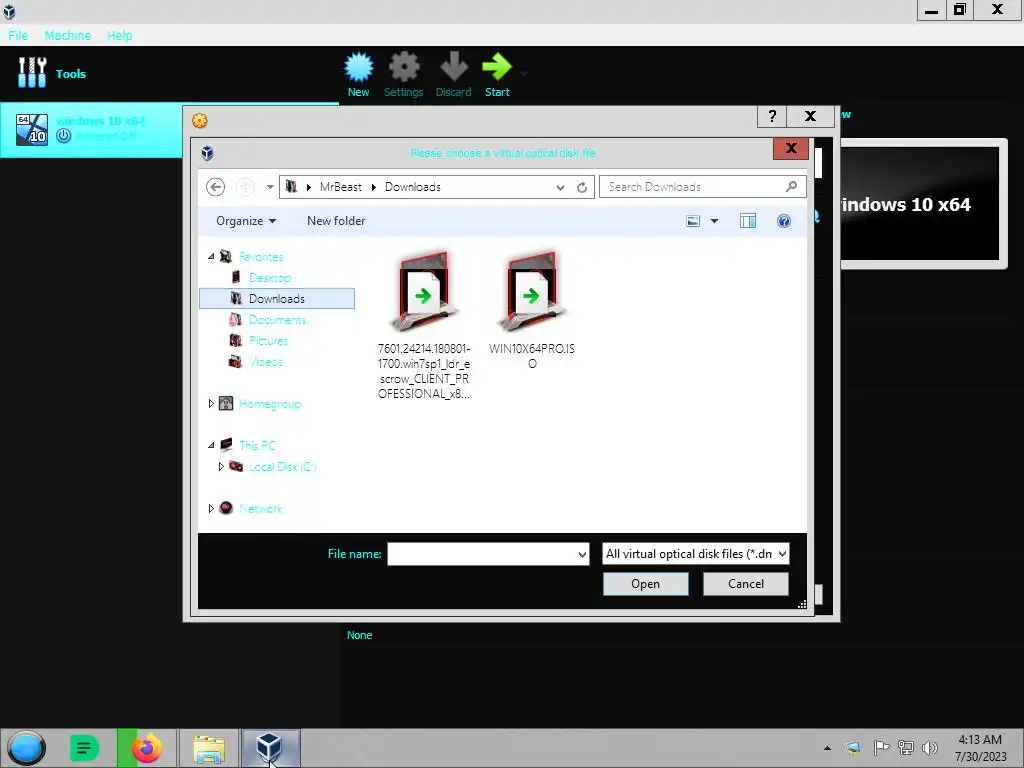Open the Machine menu

coord(67,35)
